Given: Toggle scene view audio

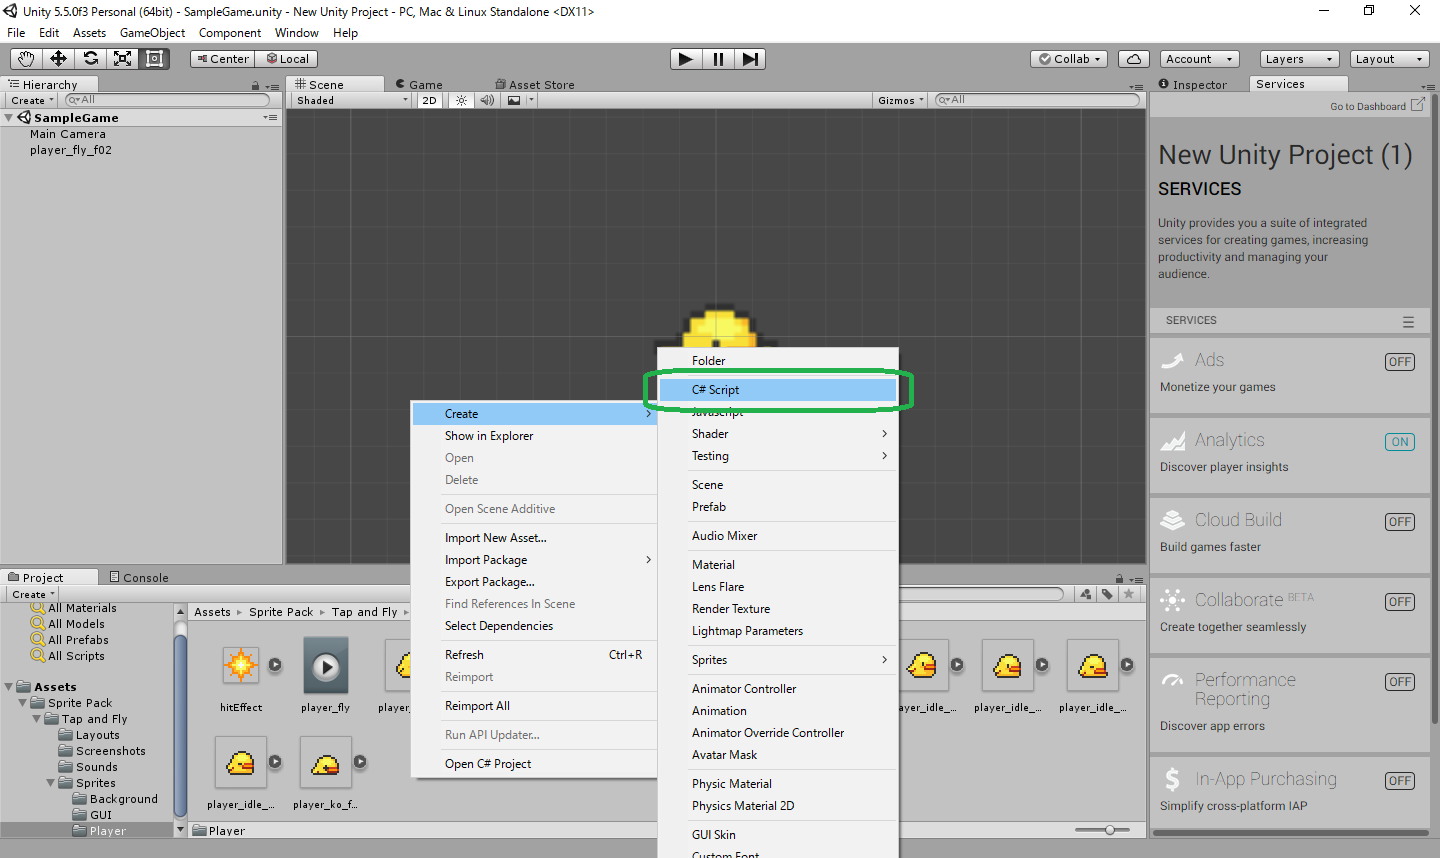Looking at the screenshot, I should (487, 100).
